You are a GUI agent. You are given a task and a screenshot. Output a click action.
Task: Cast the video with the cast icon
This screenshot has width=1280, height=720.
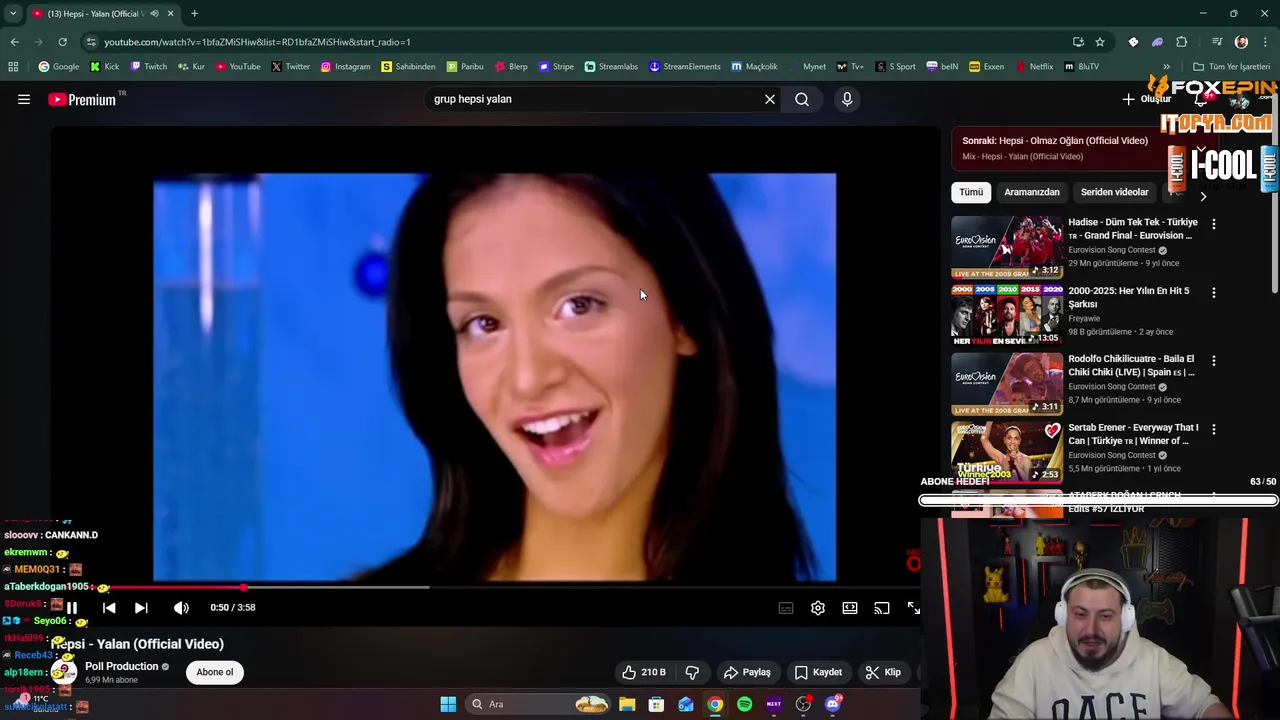pyautogui.click(x=882, y=608)
